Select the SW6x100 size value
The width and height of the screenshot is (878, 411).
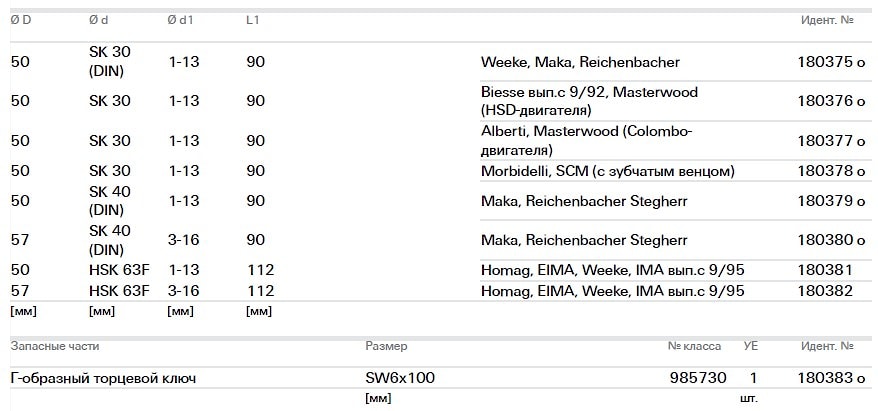pos(400,378)
